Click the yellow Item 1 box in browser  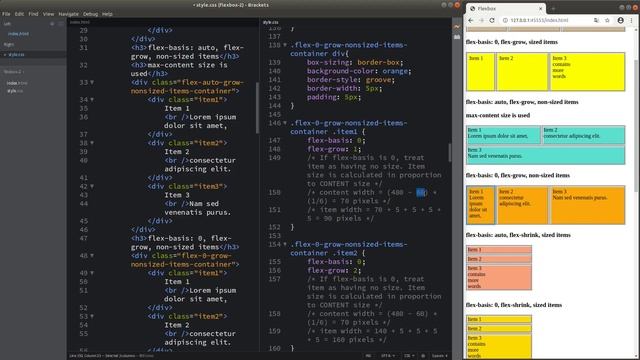point(480,71)
